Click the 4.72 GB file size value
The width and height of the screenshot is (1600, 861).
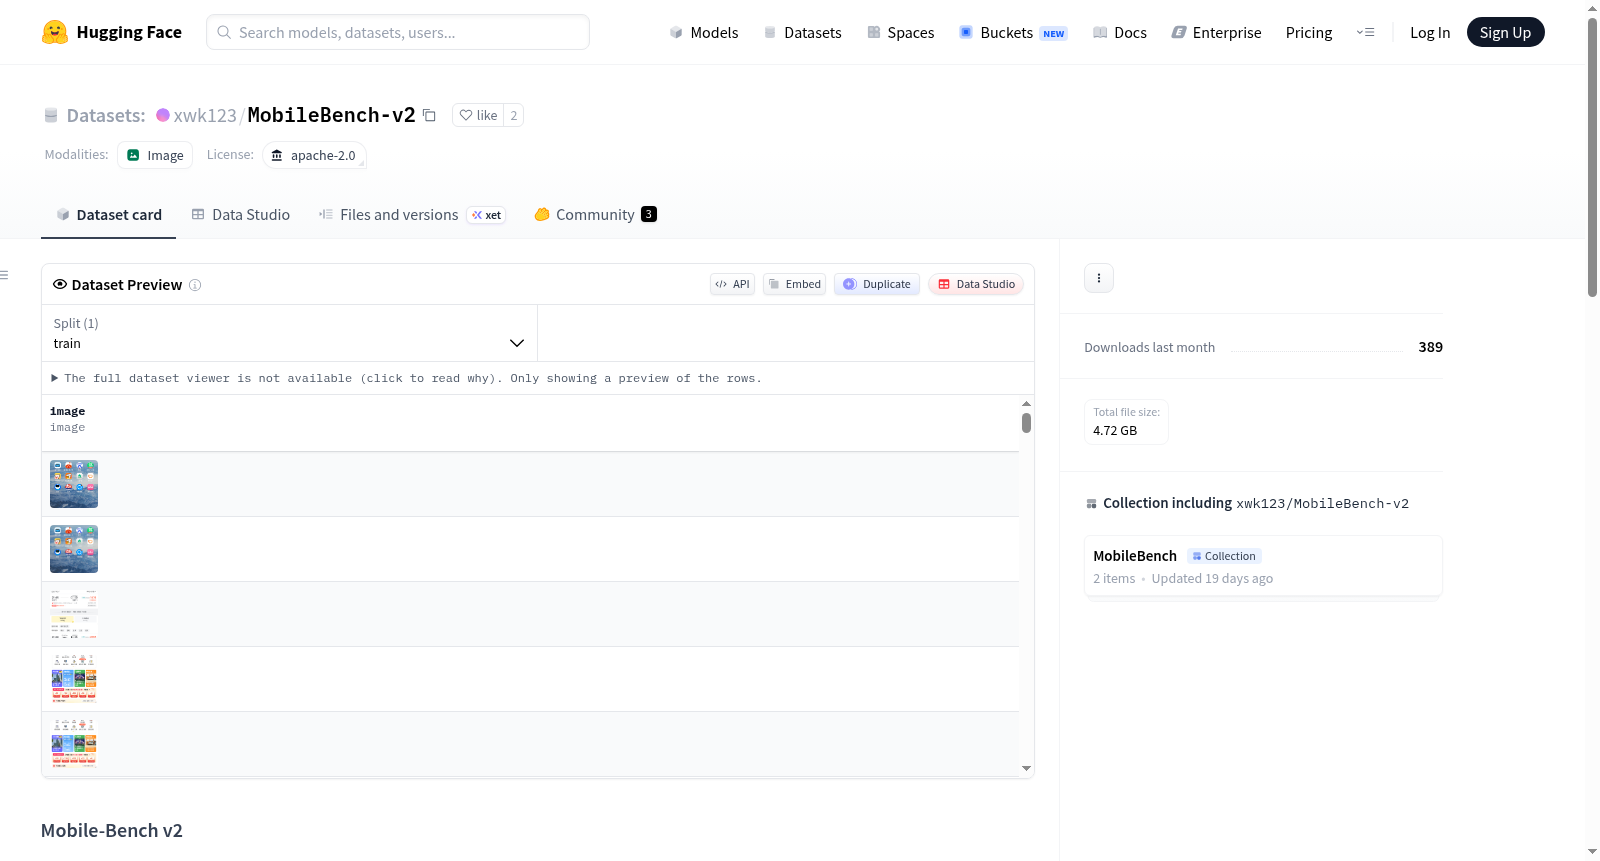[x=1115, y=431]
